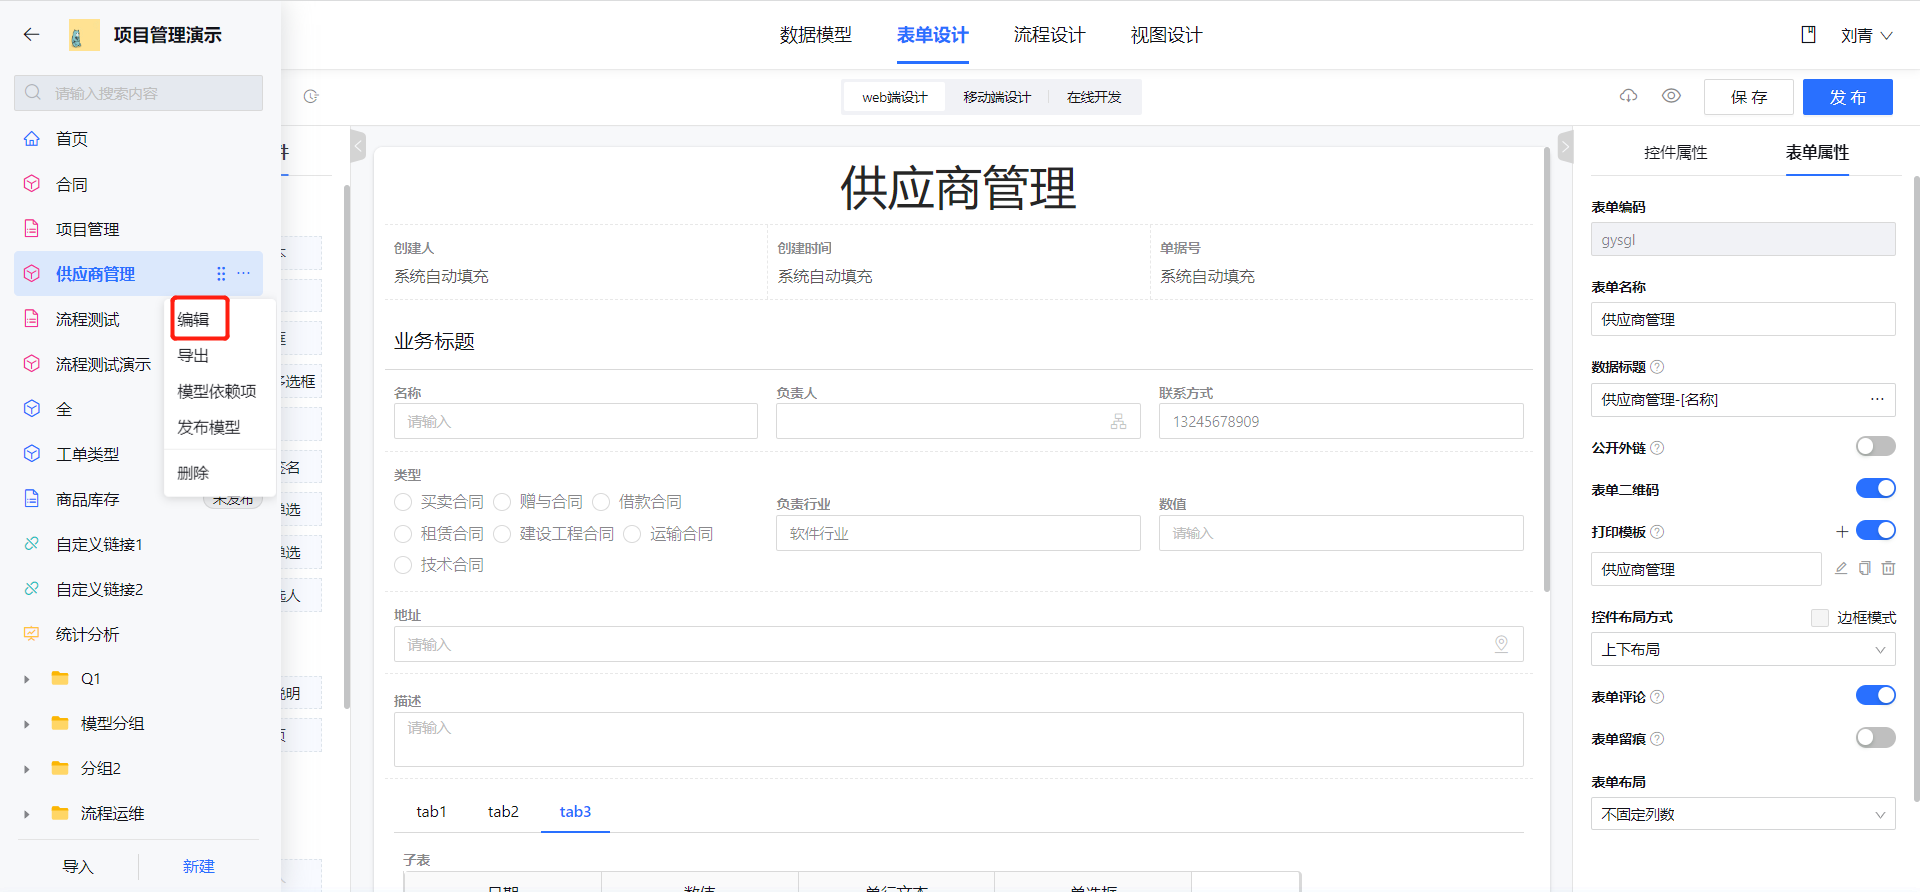Delete the 供应商管理 print template
Image resolution: width=1920 pixels, height=892 pixels.
pyautogui.click(x=1888, y=568)
